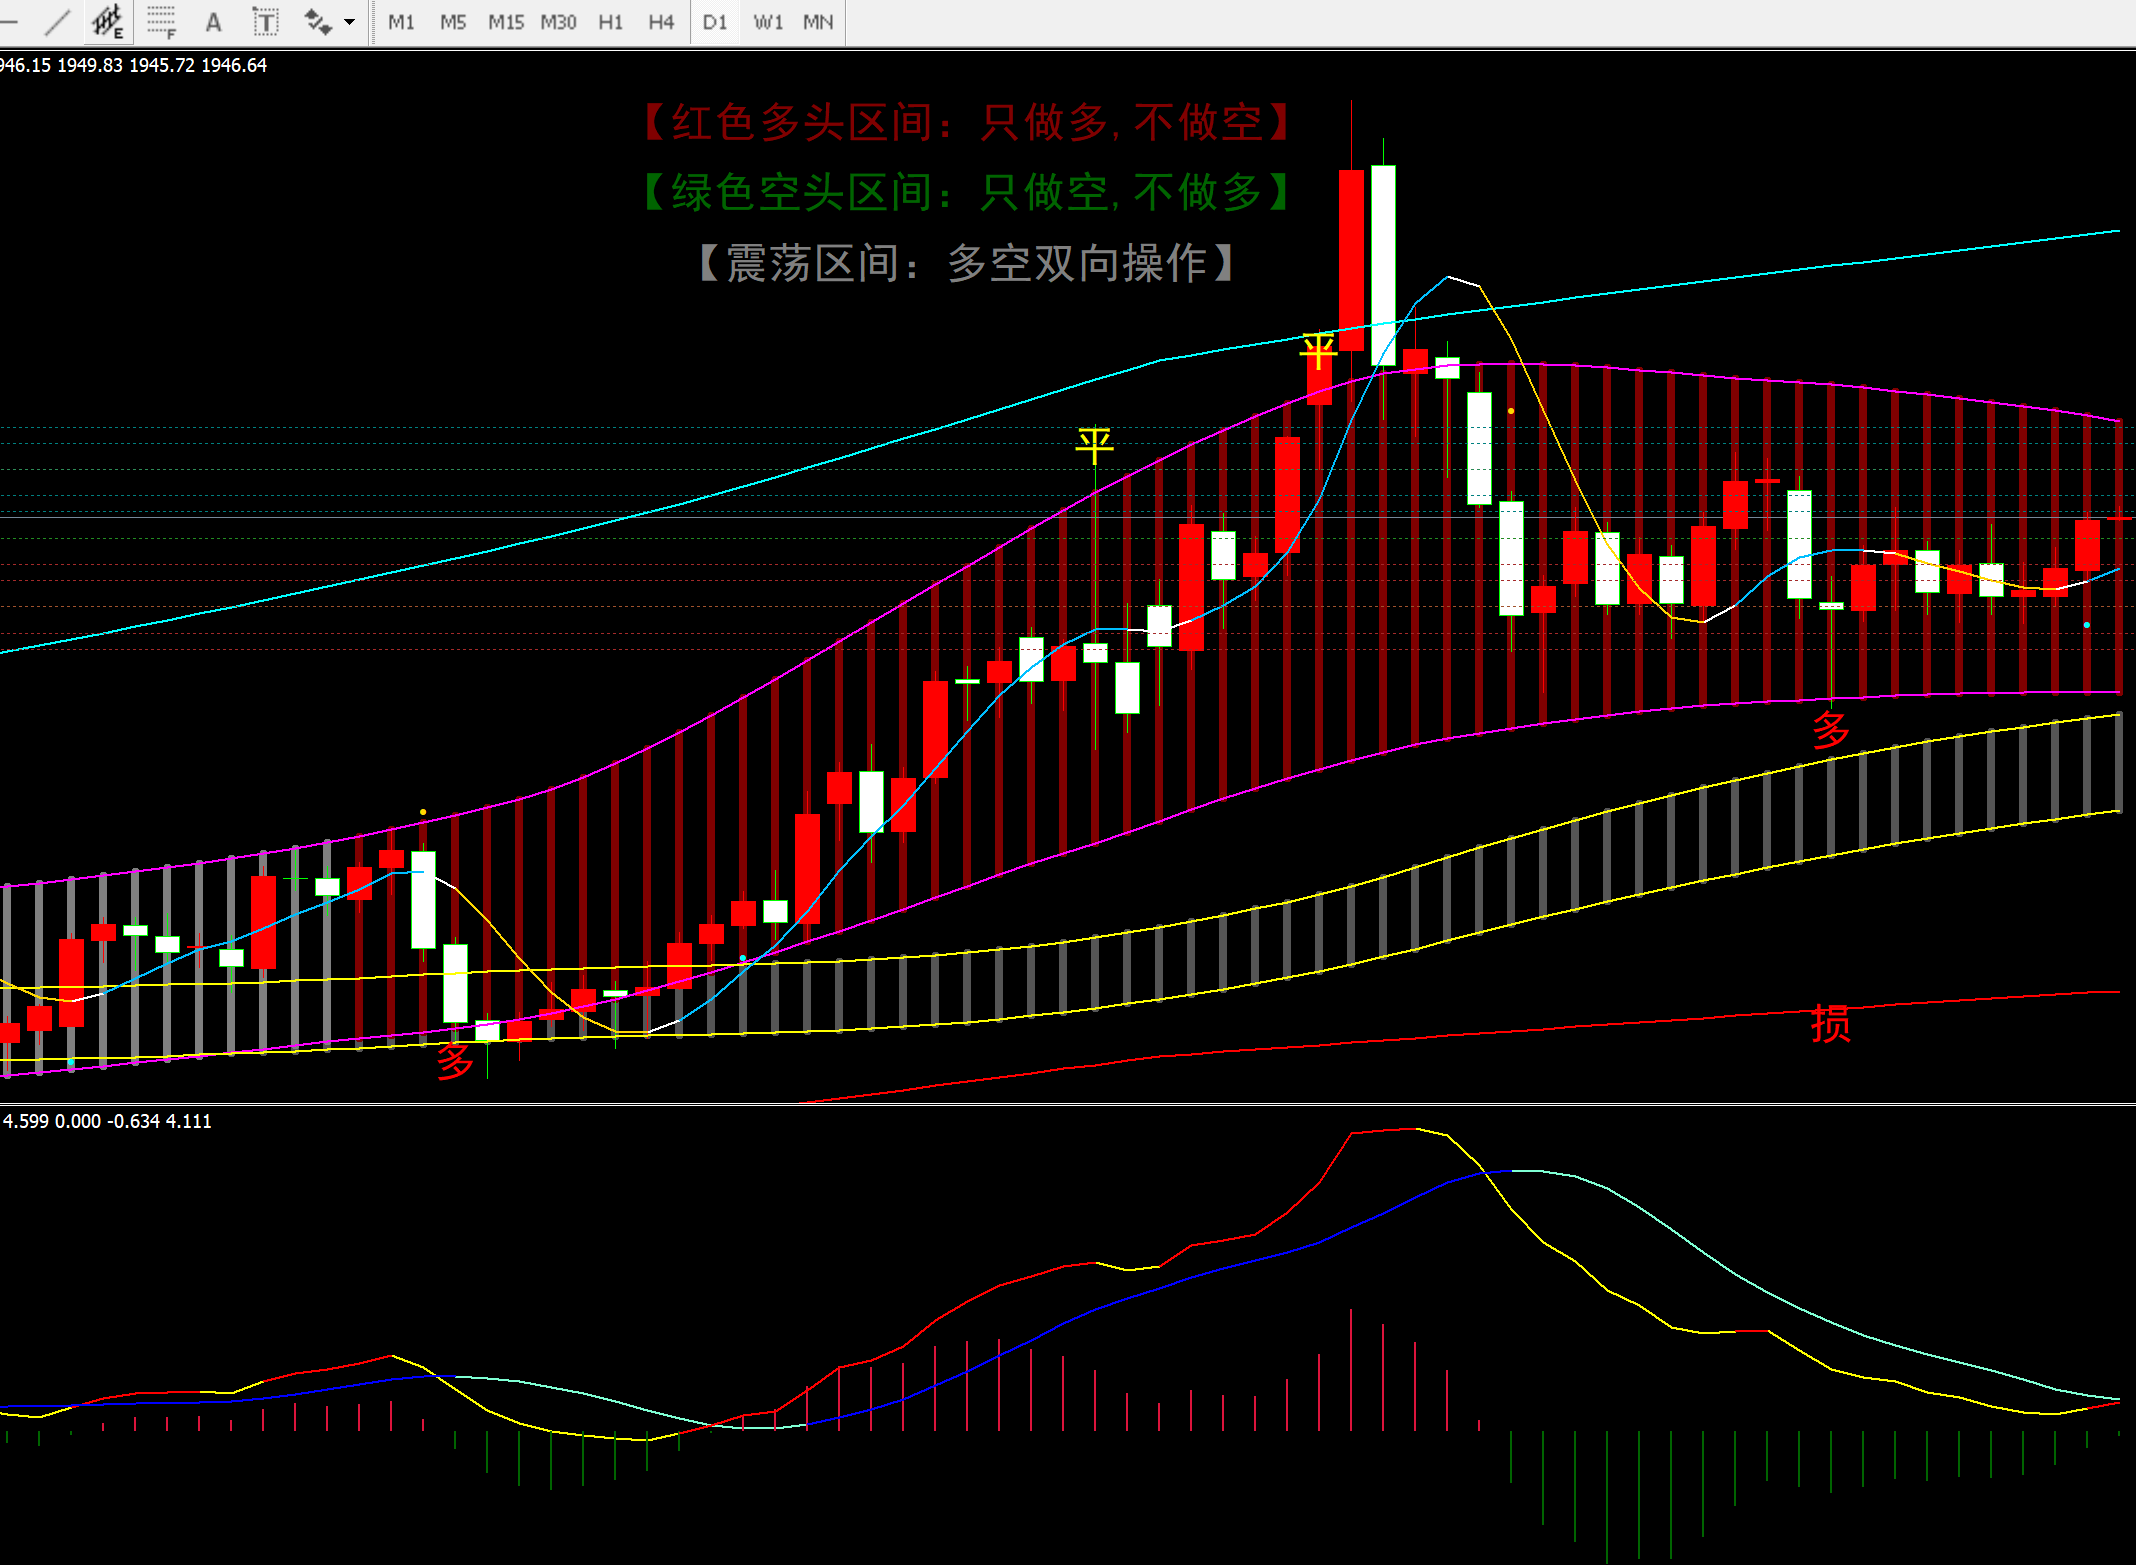Switch to M30 timeframe

tap(558, 22)
